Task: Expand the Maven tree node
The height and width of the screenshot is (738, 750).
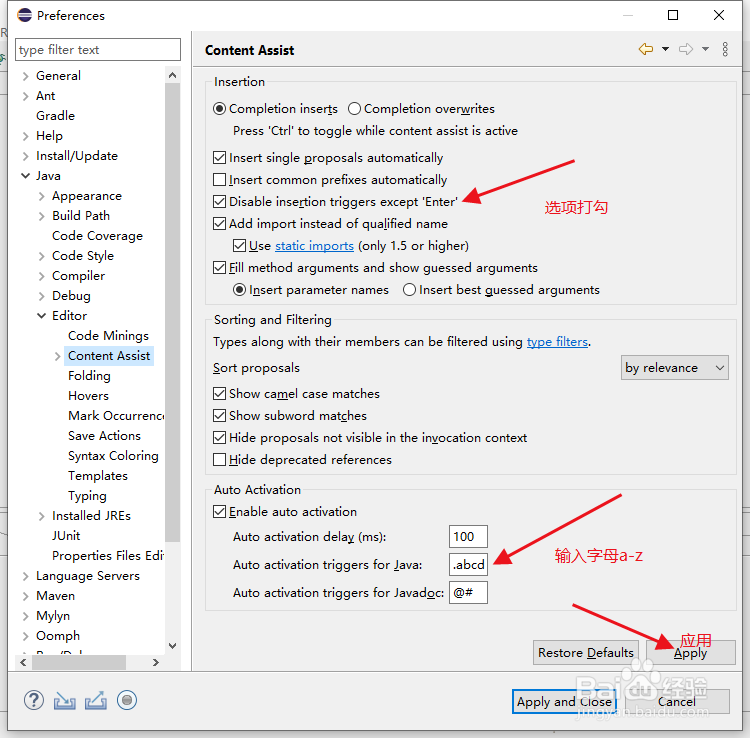Action: point(26,596)
